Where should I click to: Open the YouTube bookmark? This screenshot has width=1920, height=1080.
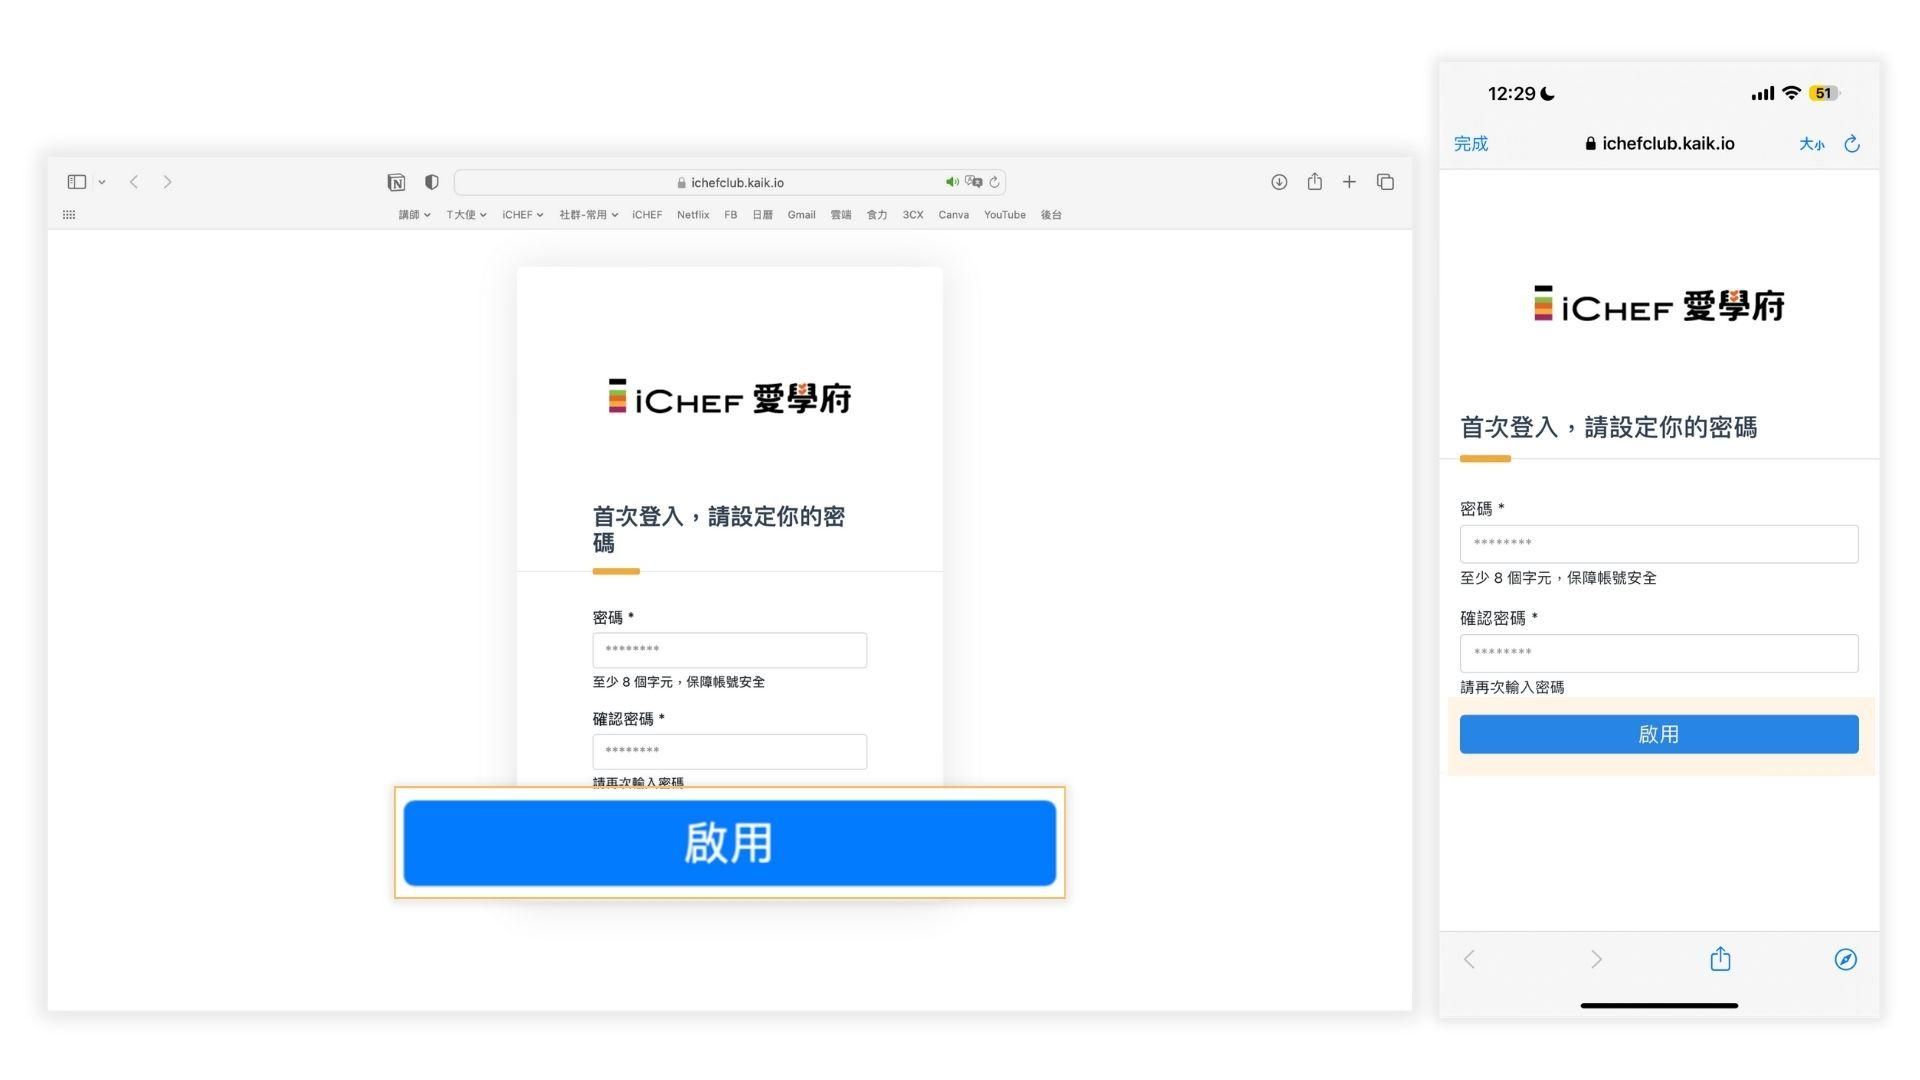point(1004,215)
